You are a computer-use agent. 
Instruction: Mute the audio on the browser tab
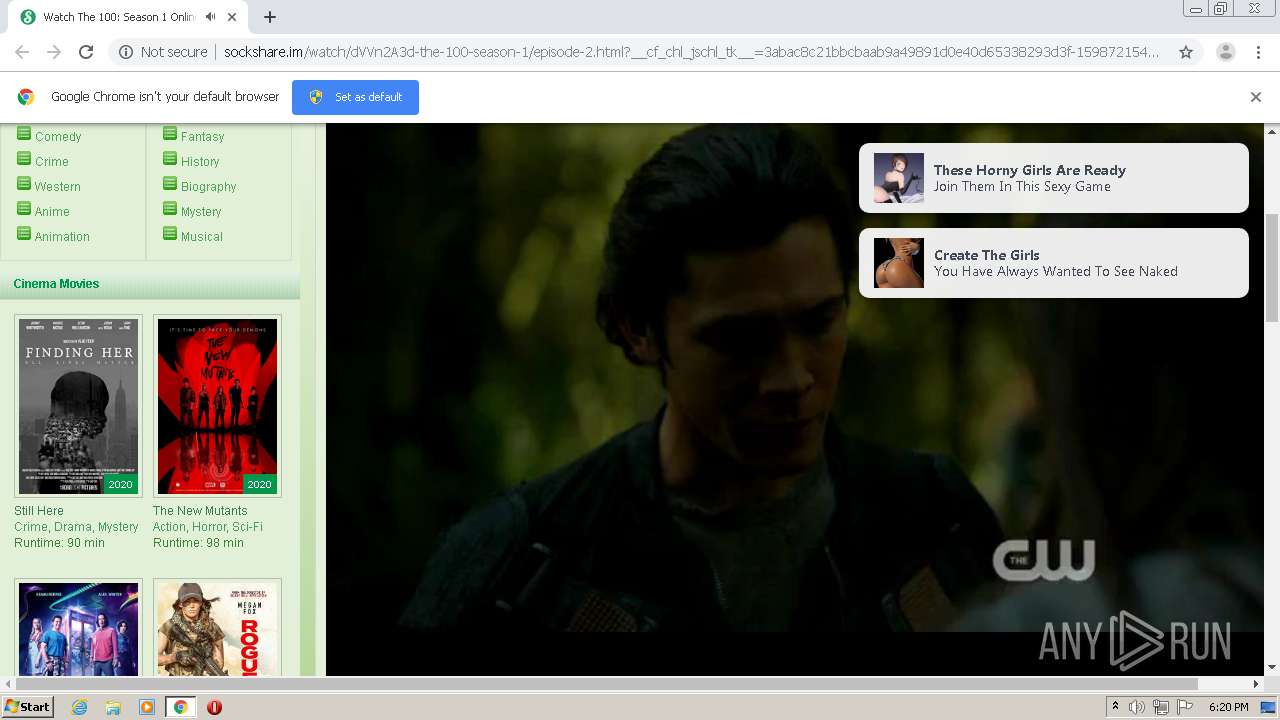pos(211,17)
